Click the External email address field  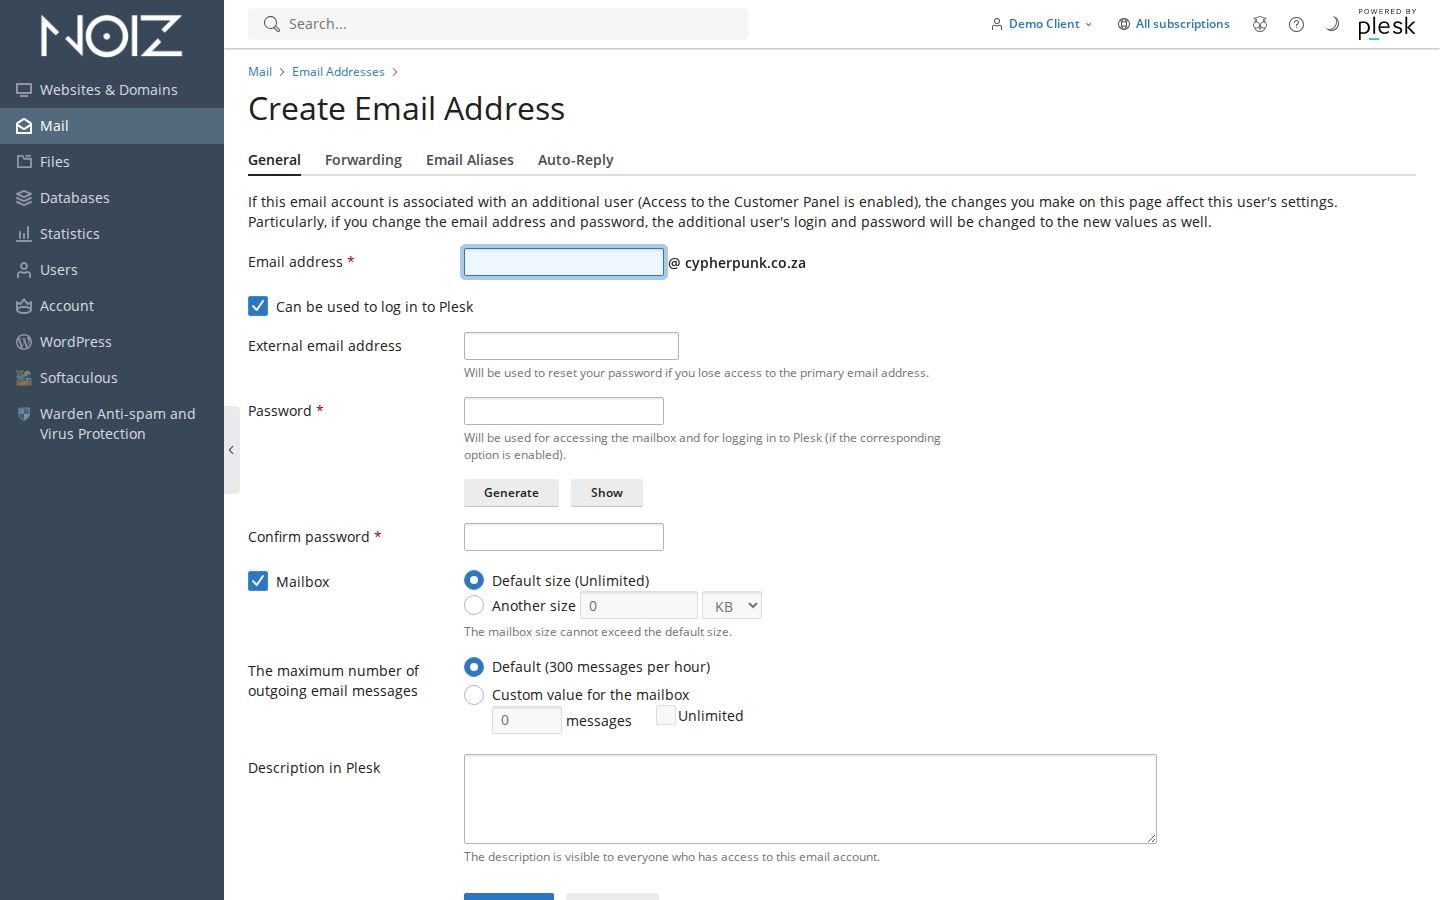[x=571, y=346]
